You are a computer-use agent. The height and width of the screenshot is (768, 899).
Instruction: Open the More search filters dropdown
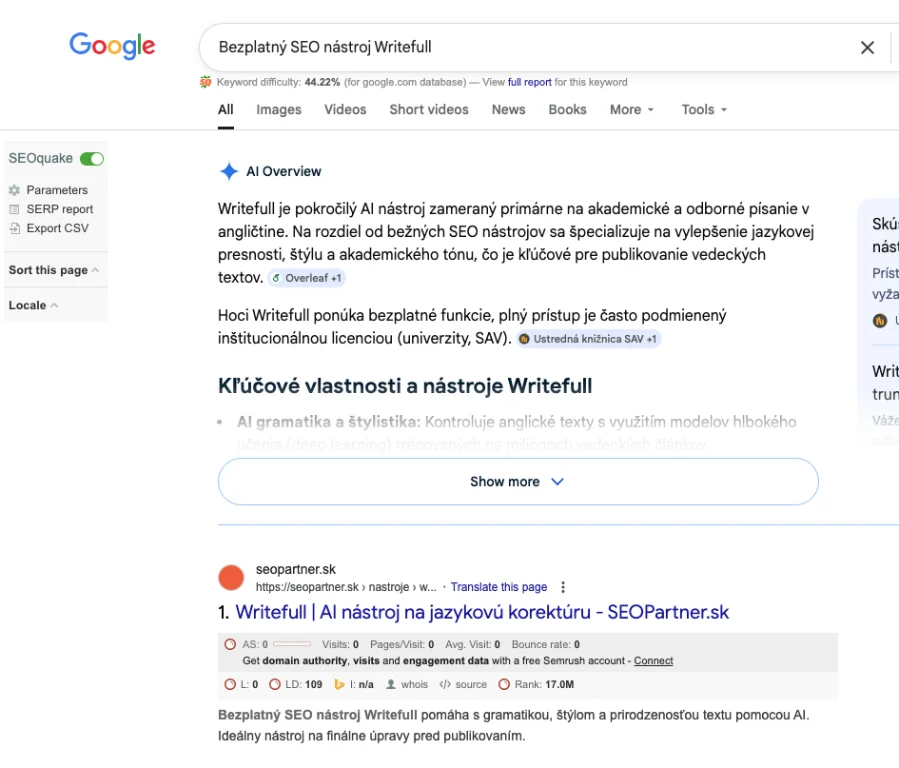[631, 110]
